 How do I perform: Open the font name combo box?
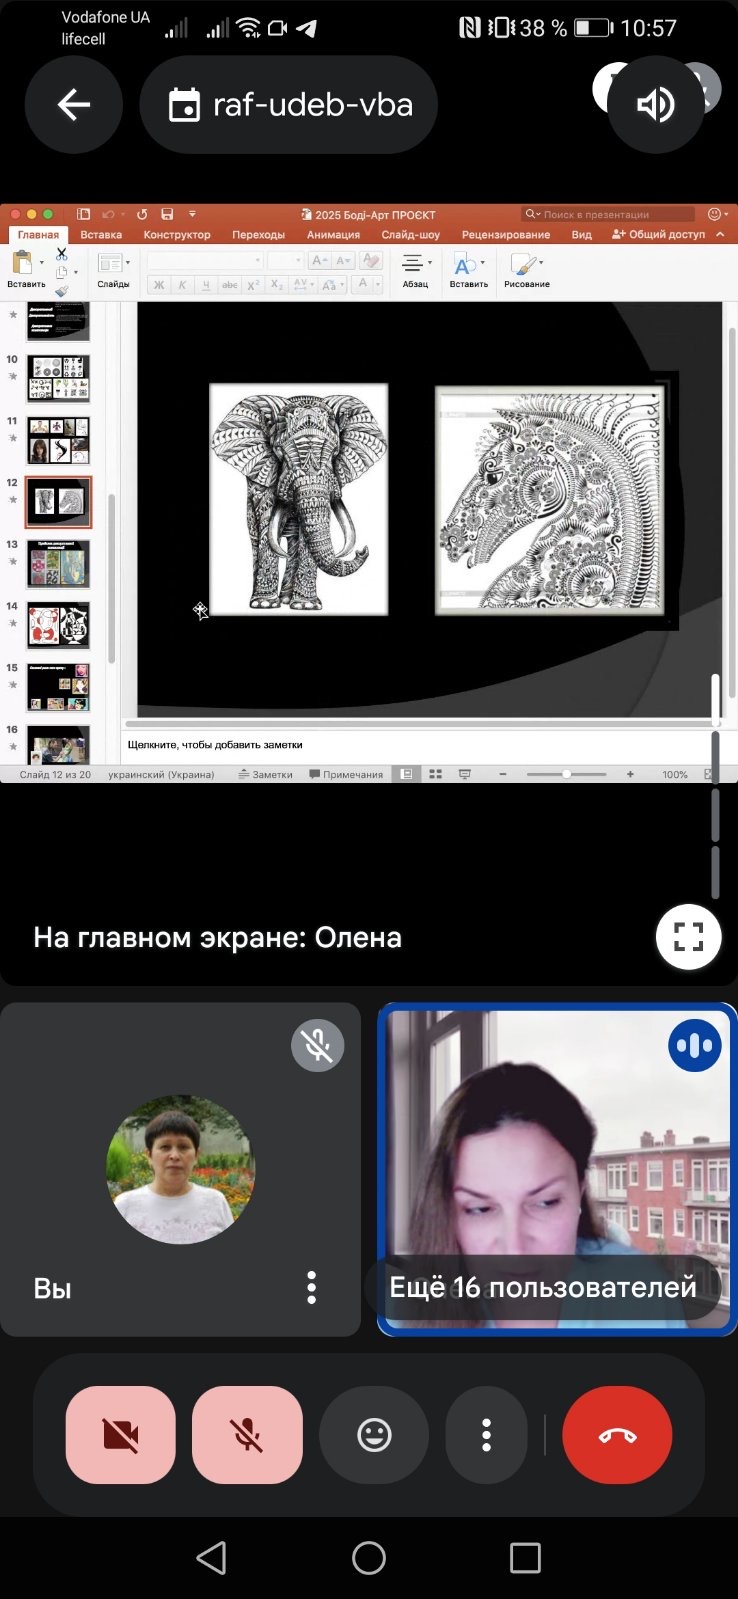pos(205,260)
